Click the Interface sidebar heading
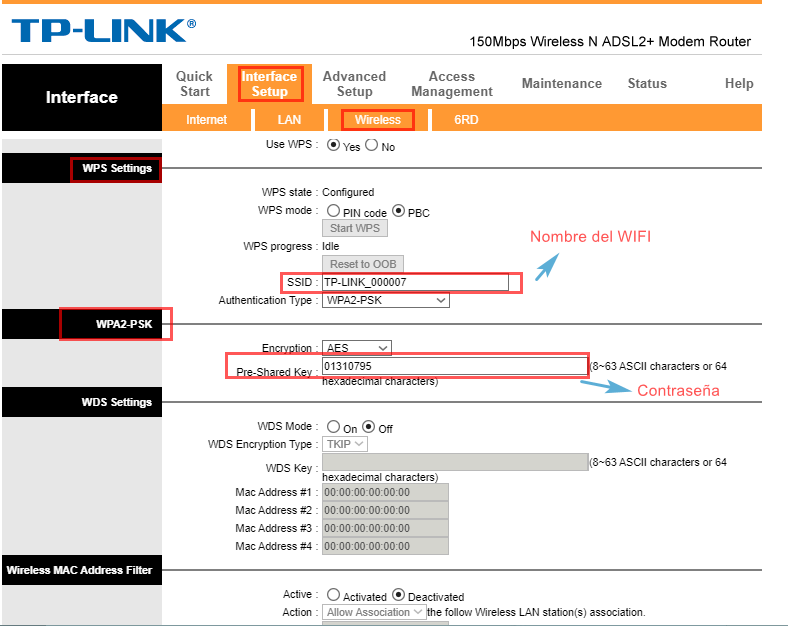Image resolution: width=788 pixels, height=626 pixels. (x=81, y=97)
